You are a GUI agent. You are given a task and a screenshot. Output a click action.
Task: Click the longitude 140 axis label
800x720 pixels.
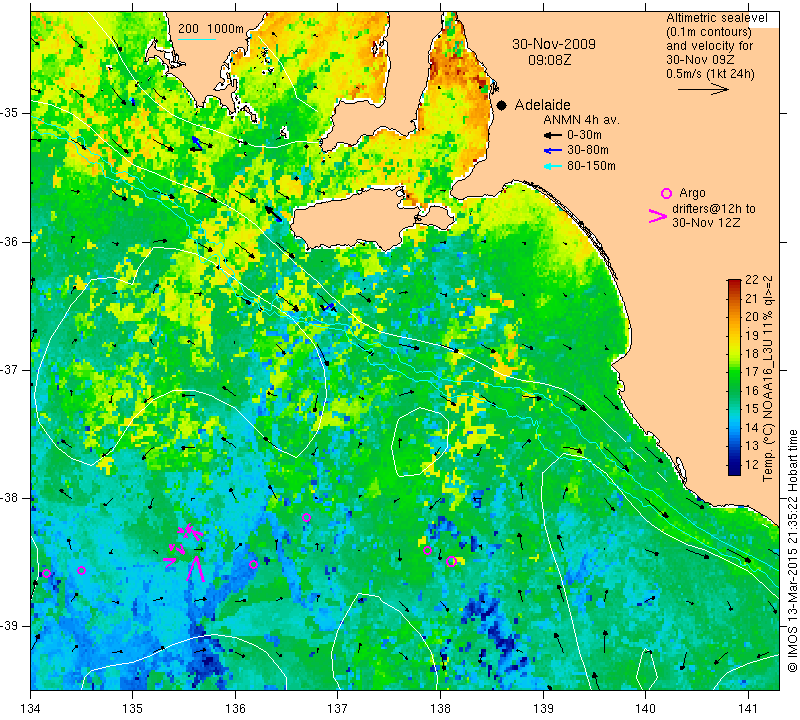tap(645, 708)
